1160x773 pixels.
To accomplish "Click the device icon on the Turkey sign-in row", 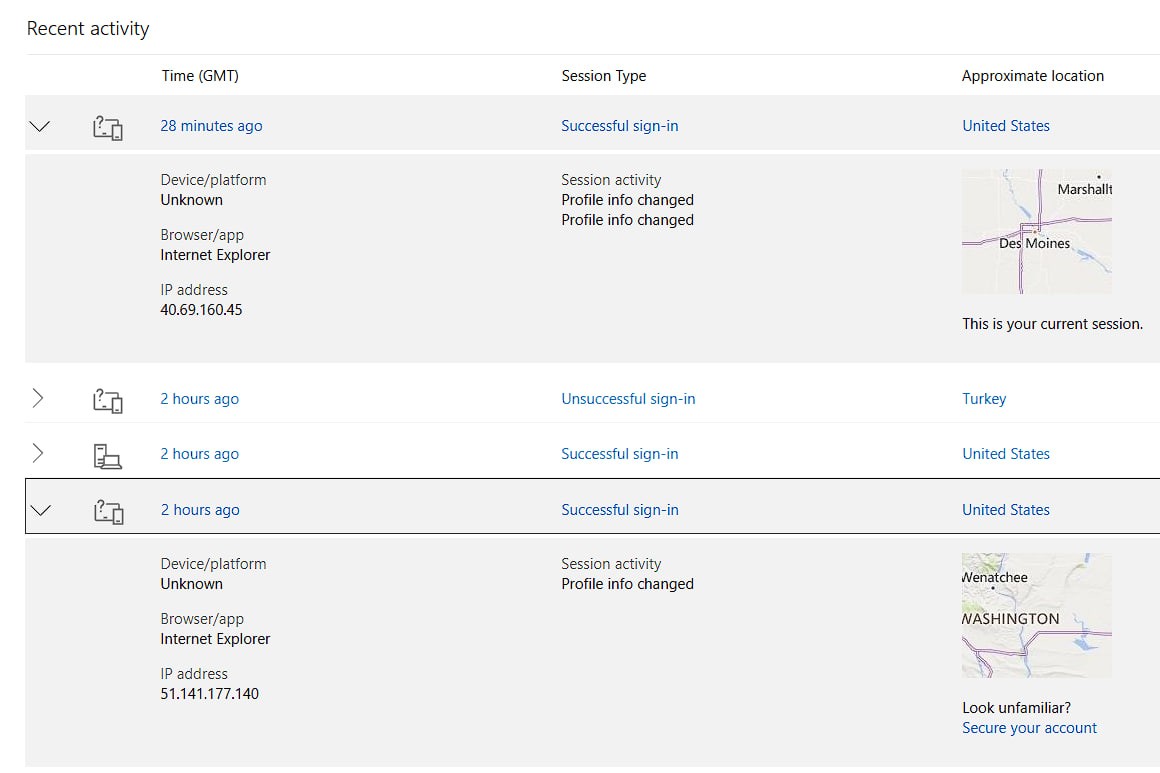I will click(x=107, y=399).
